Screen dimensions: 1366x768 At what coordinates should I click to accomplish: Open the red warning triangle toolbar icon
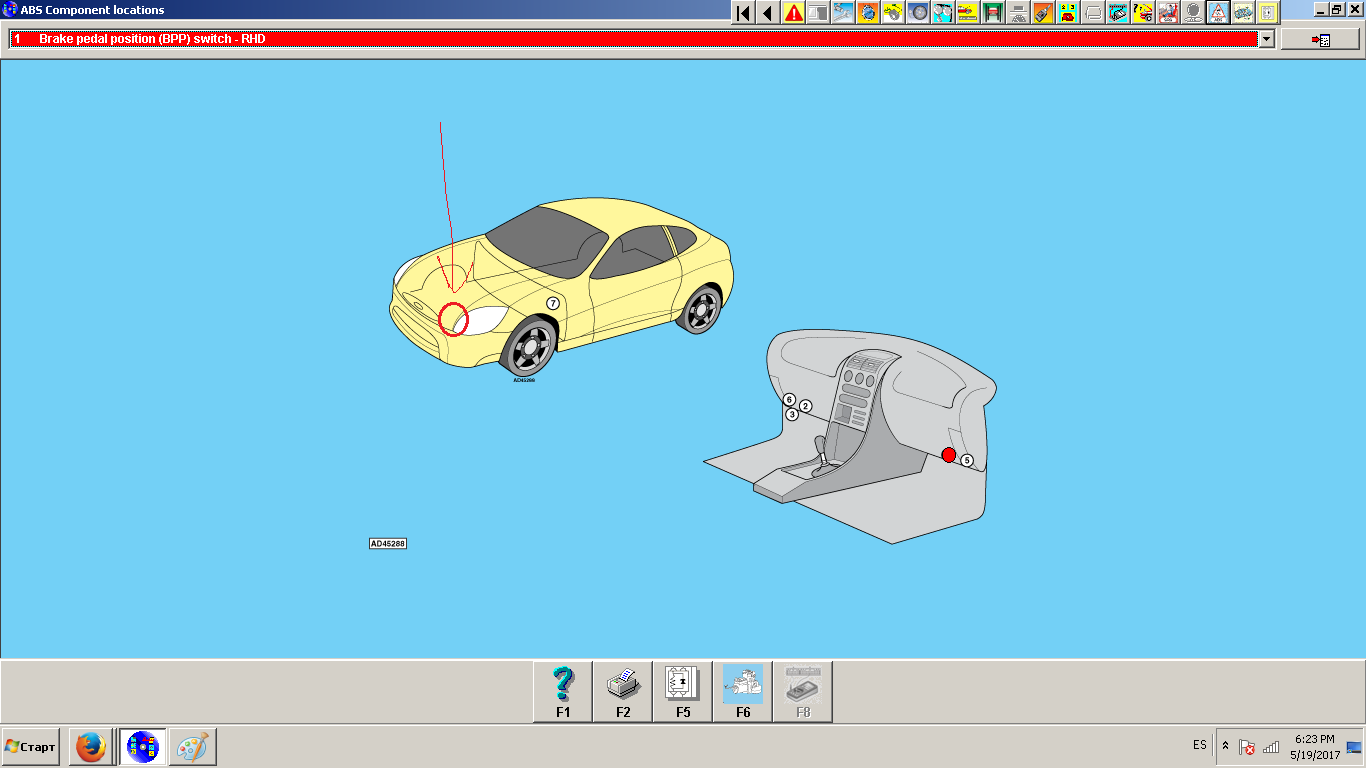coord(794,13)
